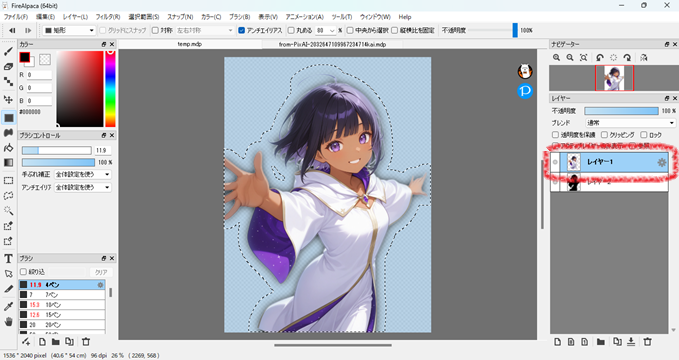Enable the 透明度を保護 checkbox
The width and height of the screenshot is (679, 360).
pyautogui.click(x=555, y=135)
